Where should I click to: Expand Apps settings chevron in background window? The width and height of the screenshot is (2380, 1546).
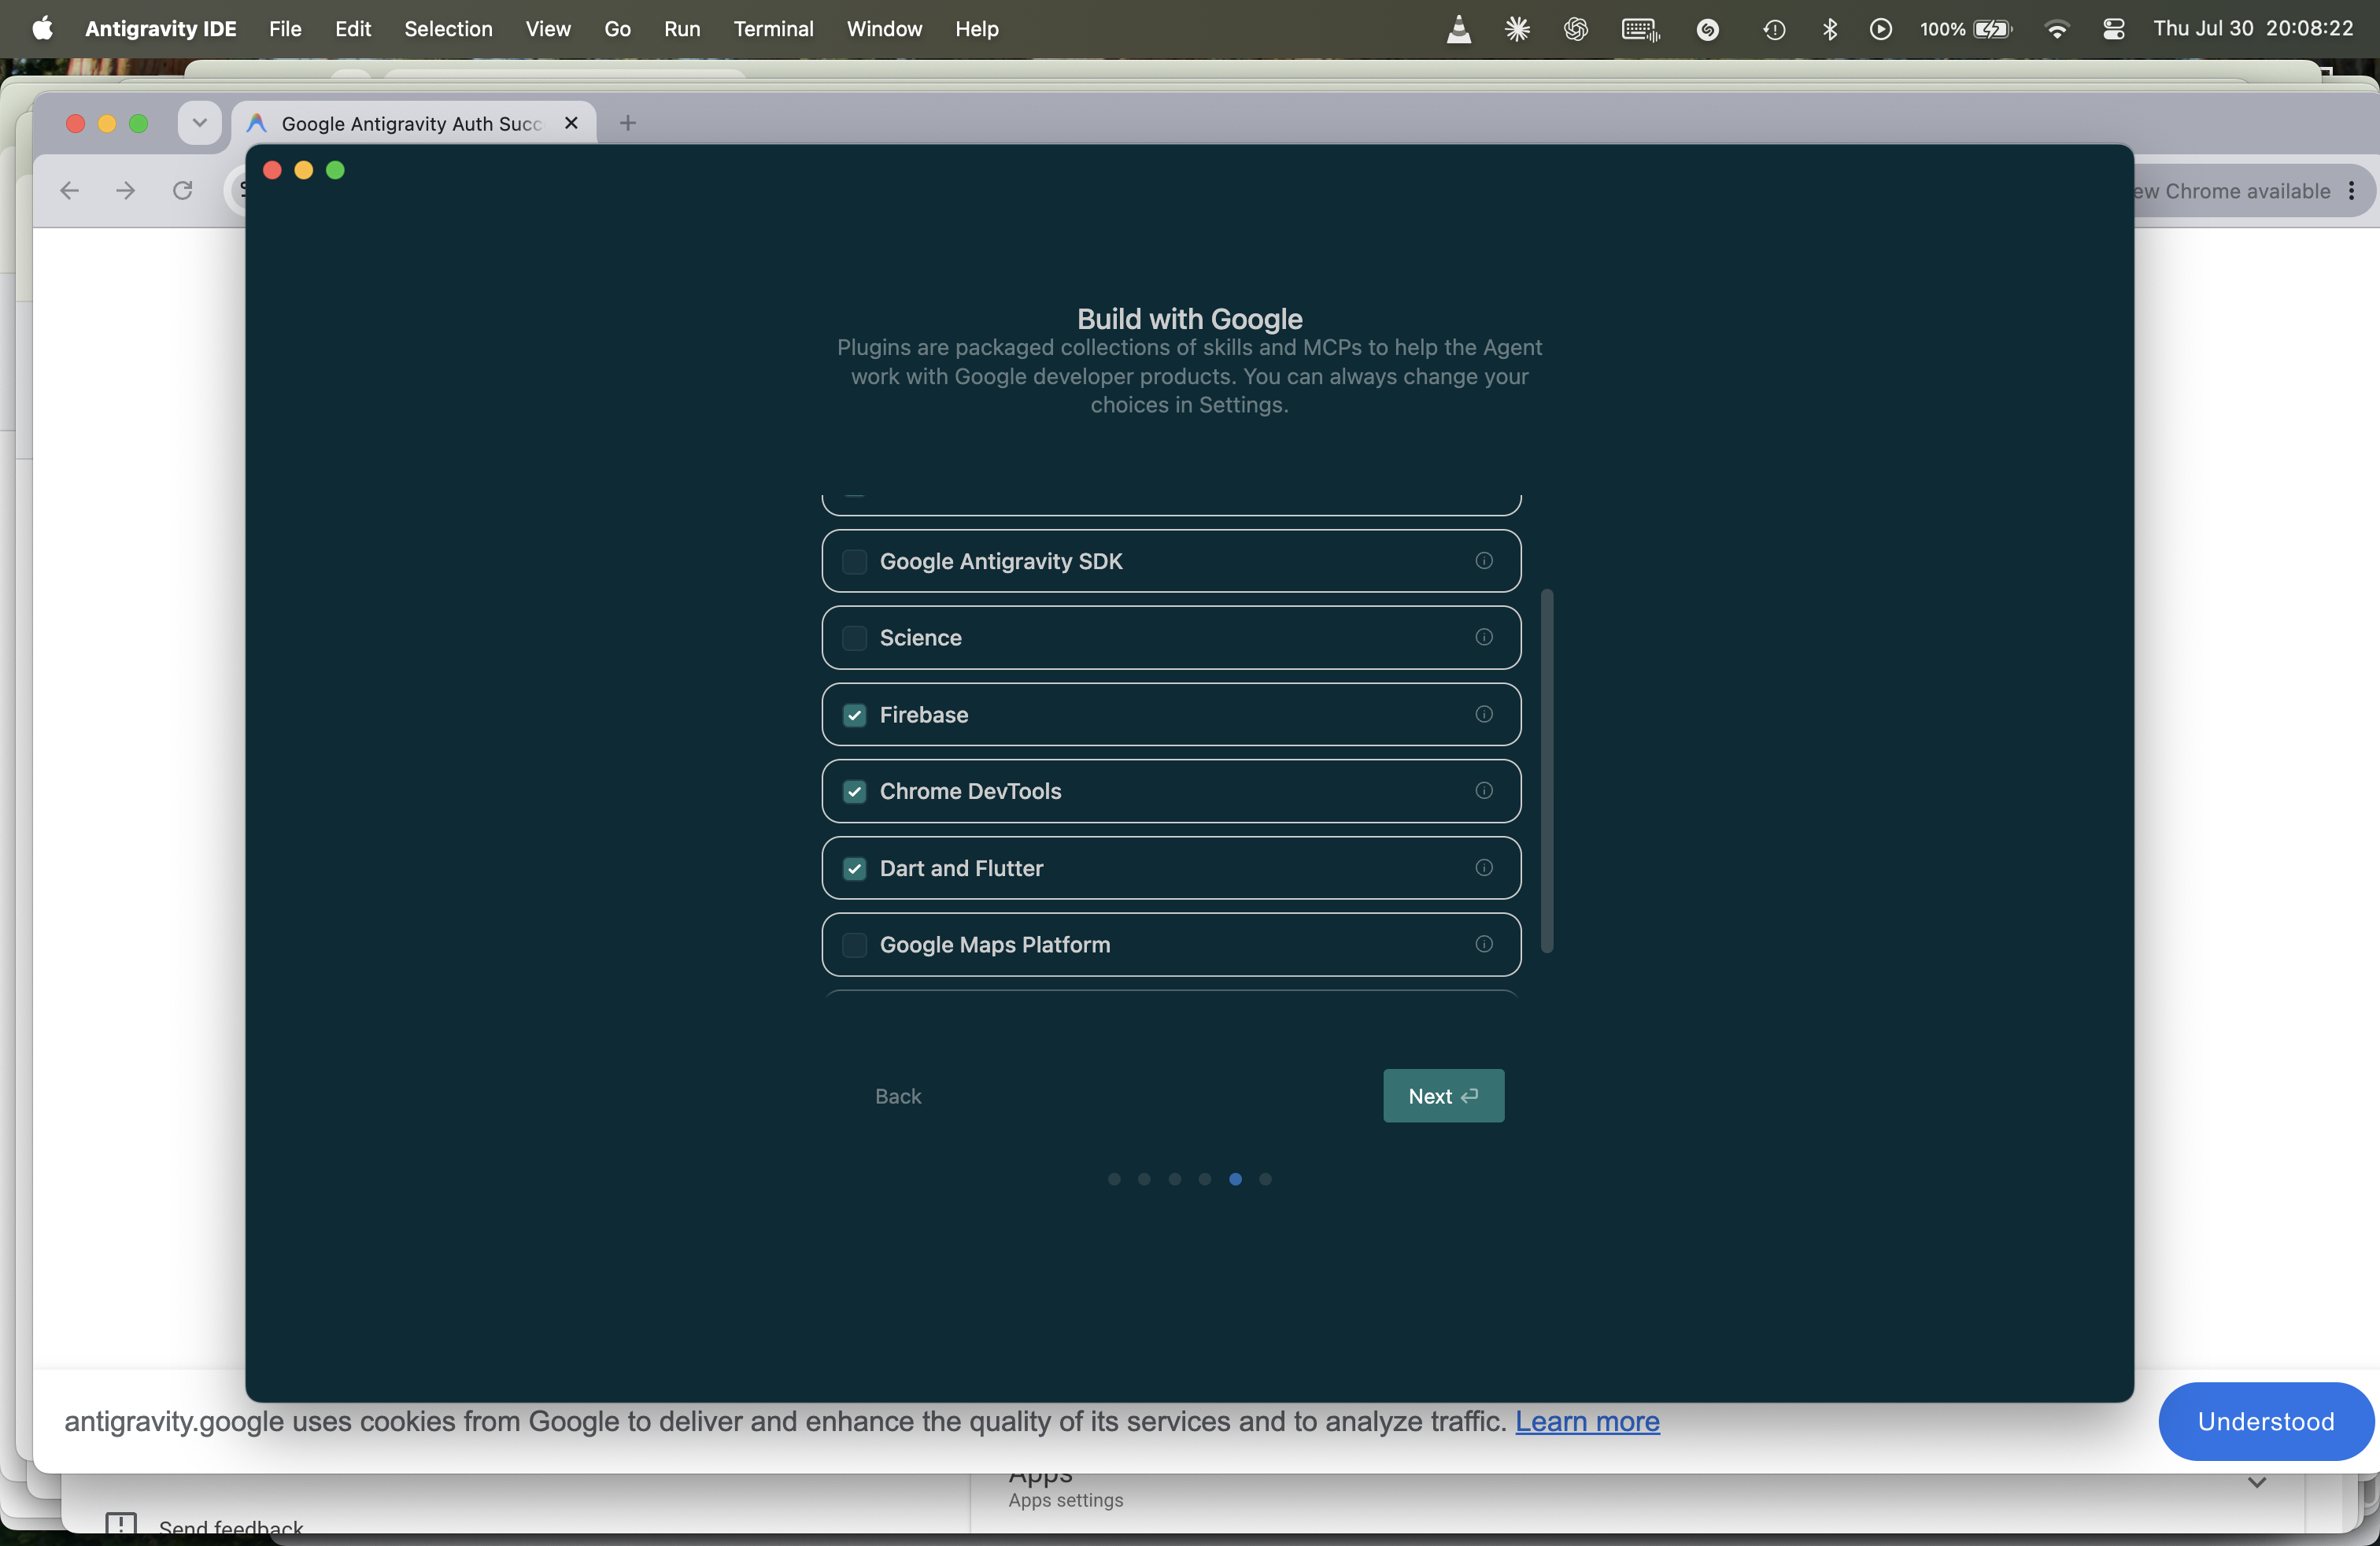tap(2257, 1482)
